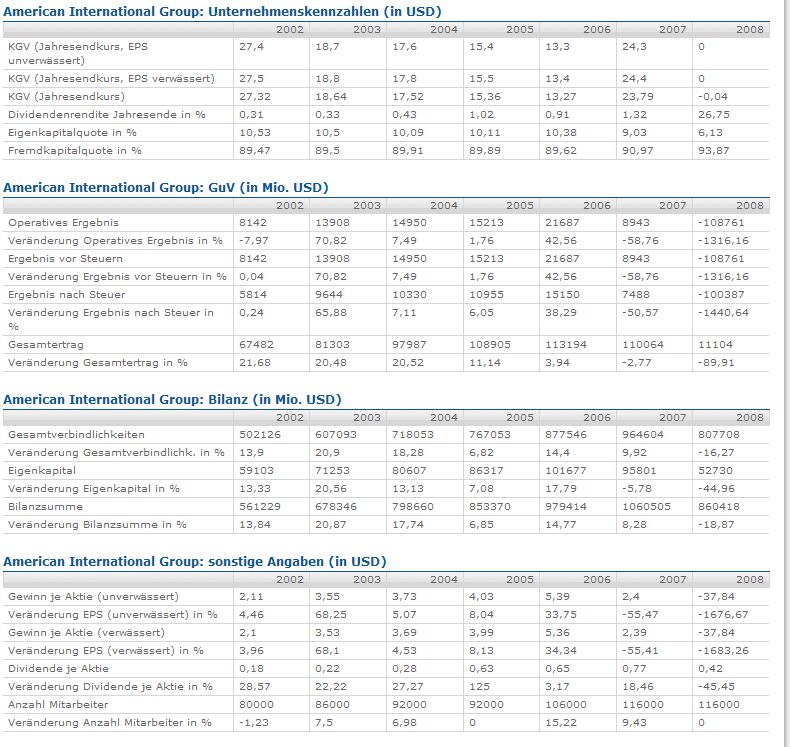Click Veränderung Dividende je Aktie value '125'
The height and width of the screenshot is (747, 790).
(x=480, y=687)
